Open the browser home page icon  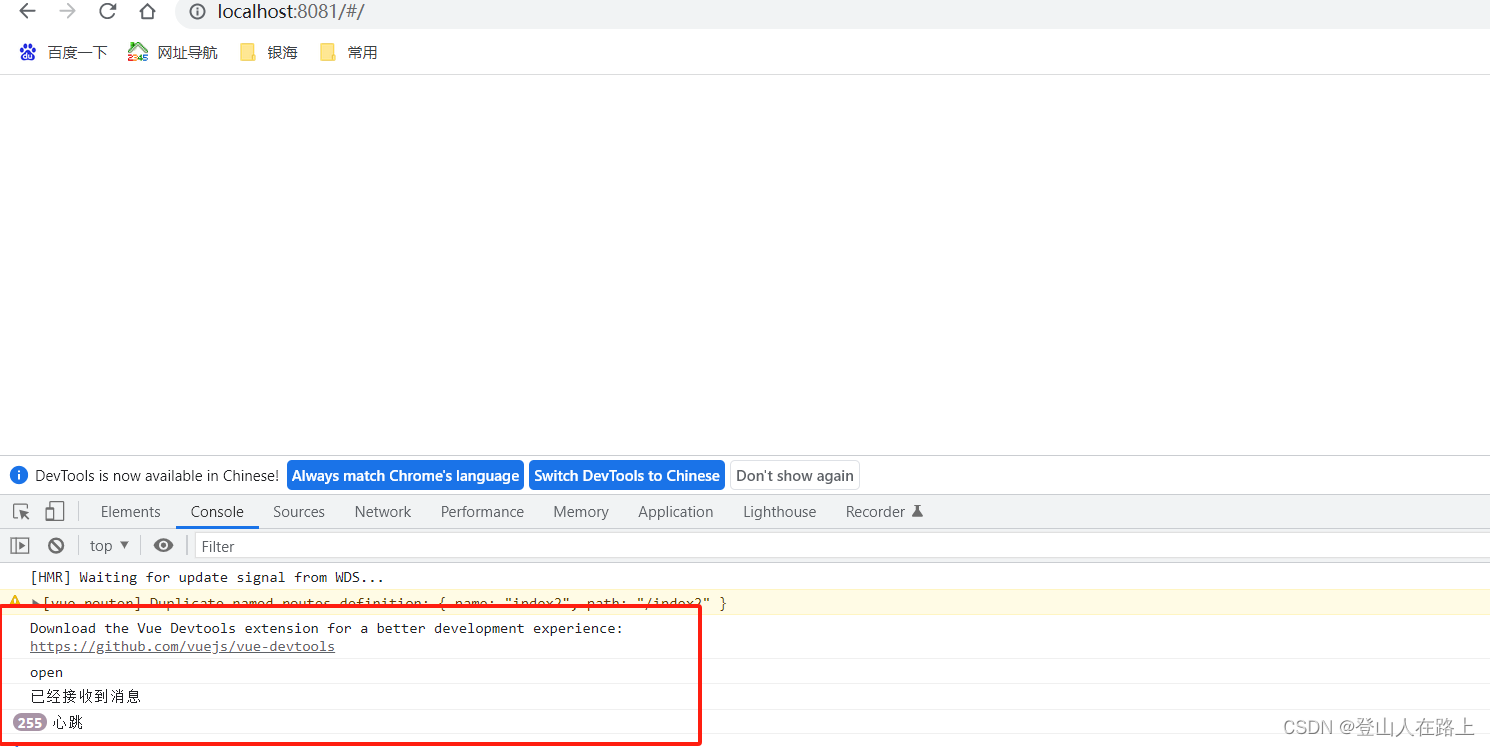coord(147,12)
